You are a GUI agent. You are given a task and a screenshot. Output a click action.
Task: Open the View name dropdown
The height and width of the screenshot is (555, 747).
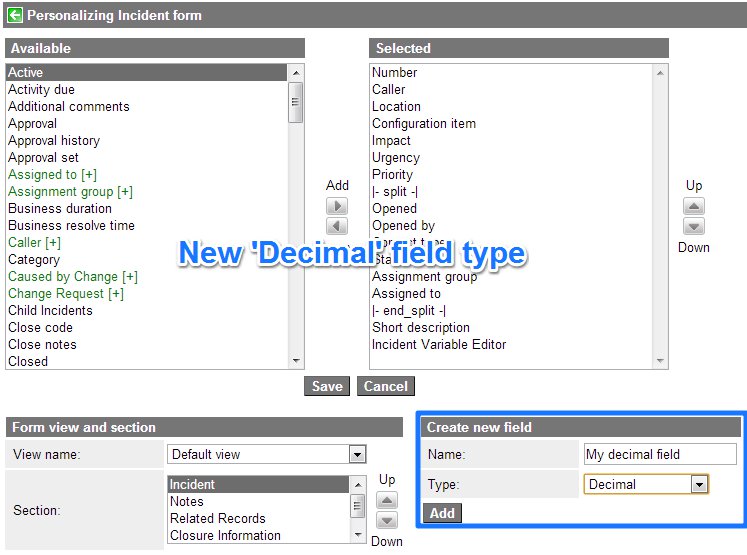[357, 455]
